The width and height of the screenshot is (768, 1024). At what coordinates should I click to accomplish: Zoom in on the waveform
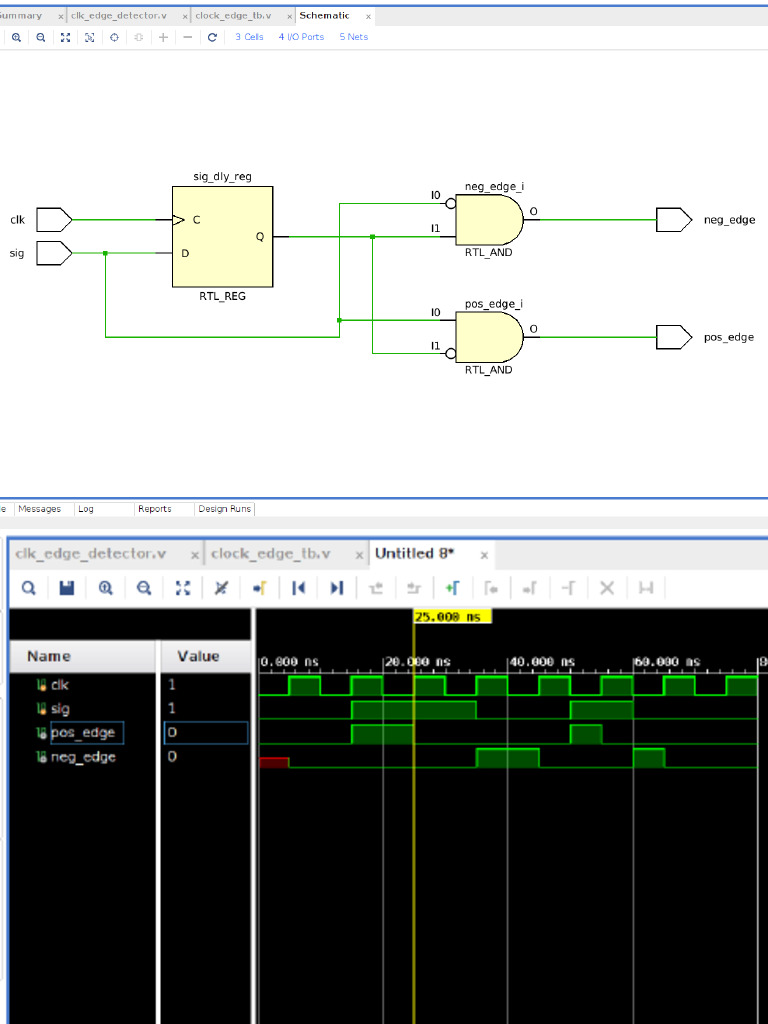(105, 588)
